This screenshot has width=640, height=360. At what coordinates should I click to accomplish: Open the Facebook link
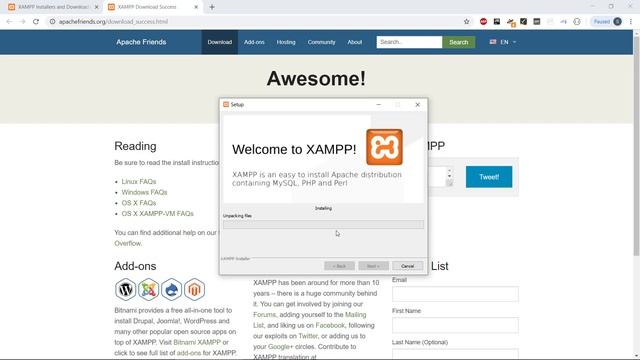(330, 325)
